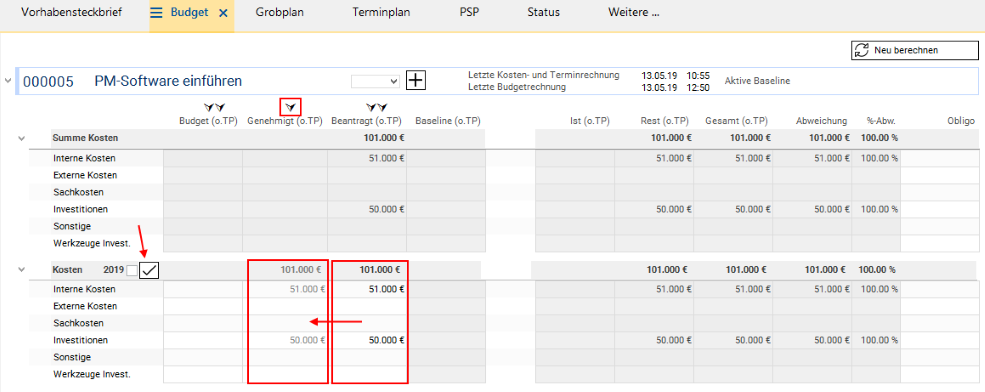
Task: Click the Baseline (o.TP) column header
Action: 447,121
